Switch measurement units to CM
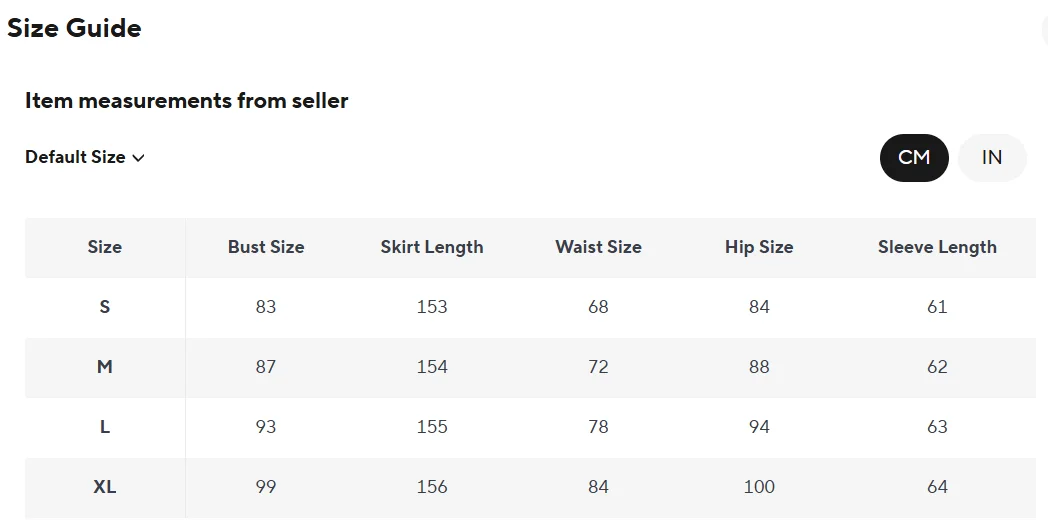1048x520 pixels. [x=914, y=157]
